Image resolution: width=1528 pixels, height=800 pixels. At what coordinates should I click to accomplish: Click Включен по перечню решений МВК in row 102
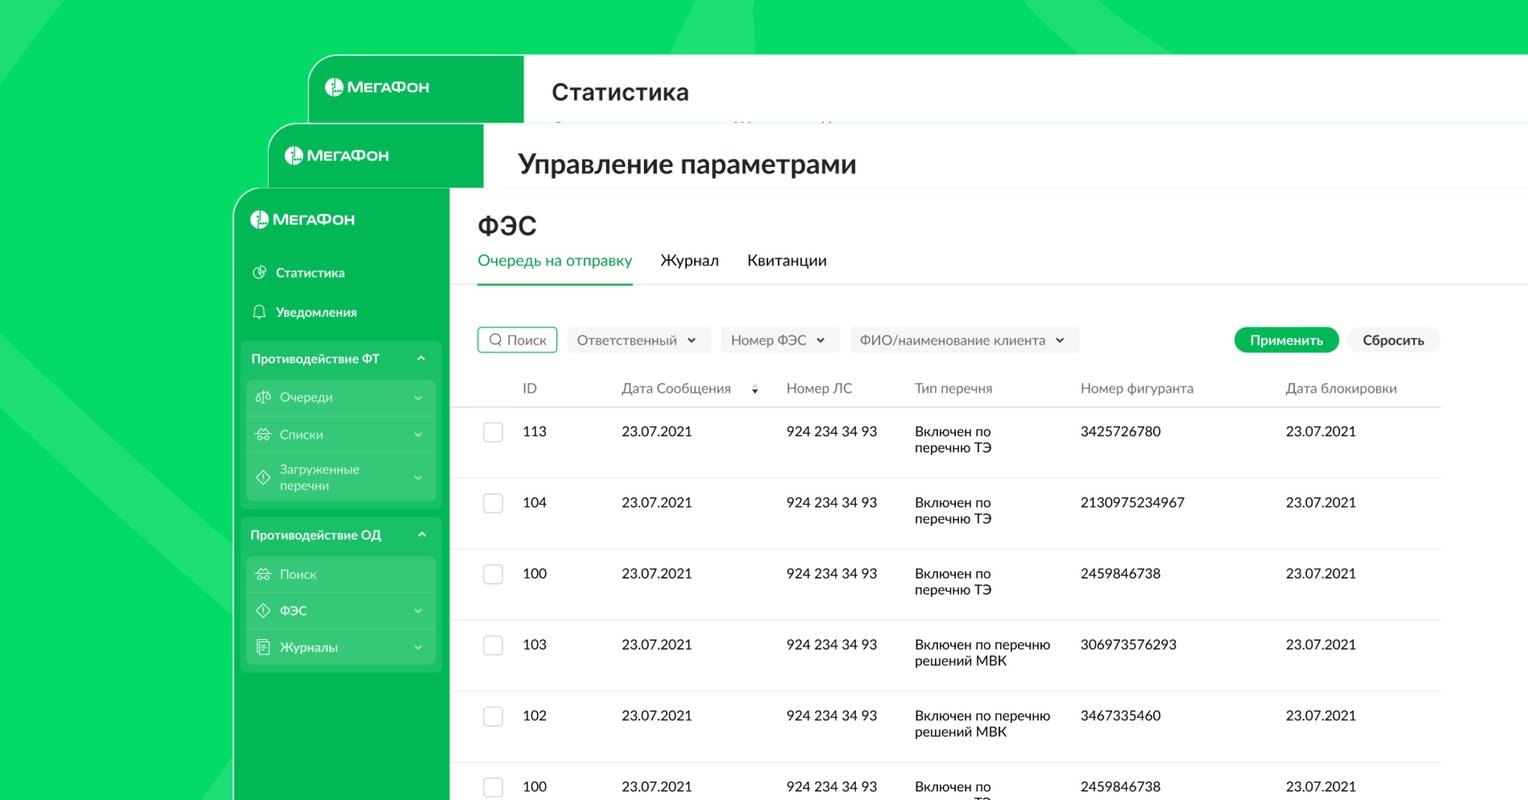click(x=982, y=724)
